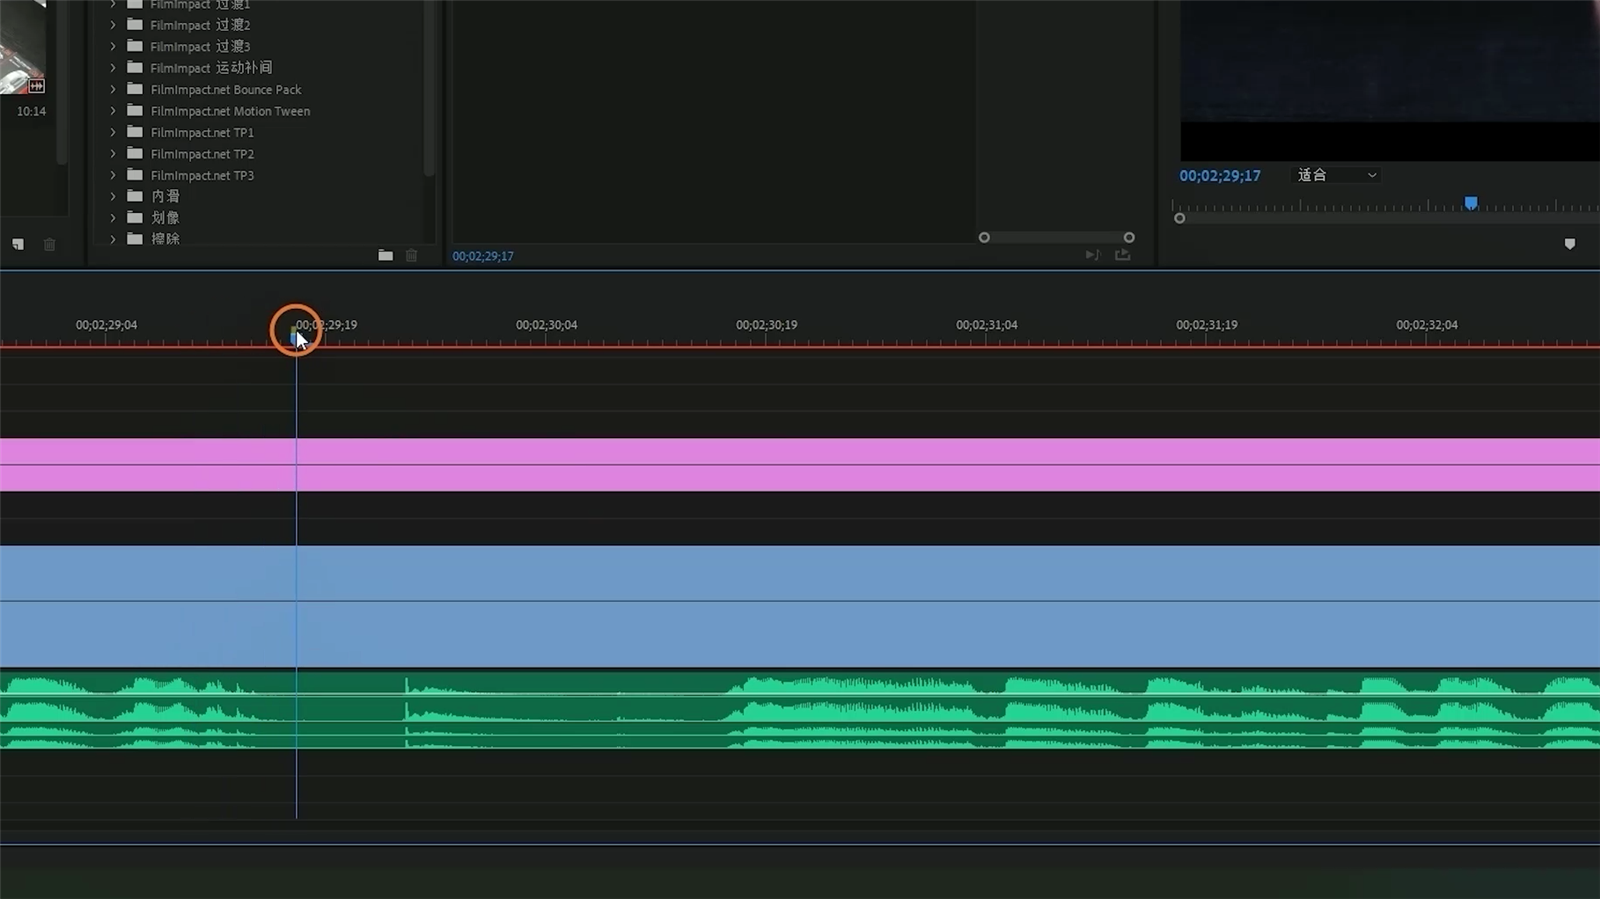Click the 10:14 duration label under thumbnail
Viewport: 1600px width, 899px height.
pyautogui.click(x=31, y=111)
